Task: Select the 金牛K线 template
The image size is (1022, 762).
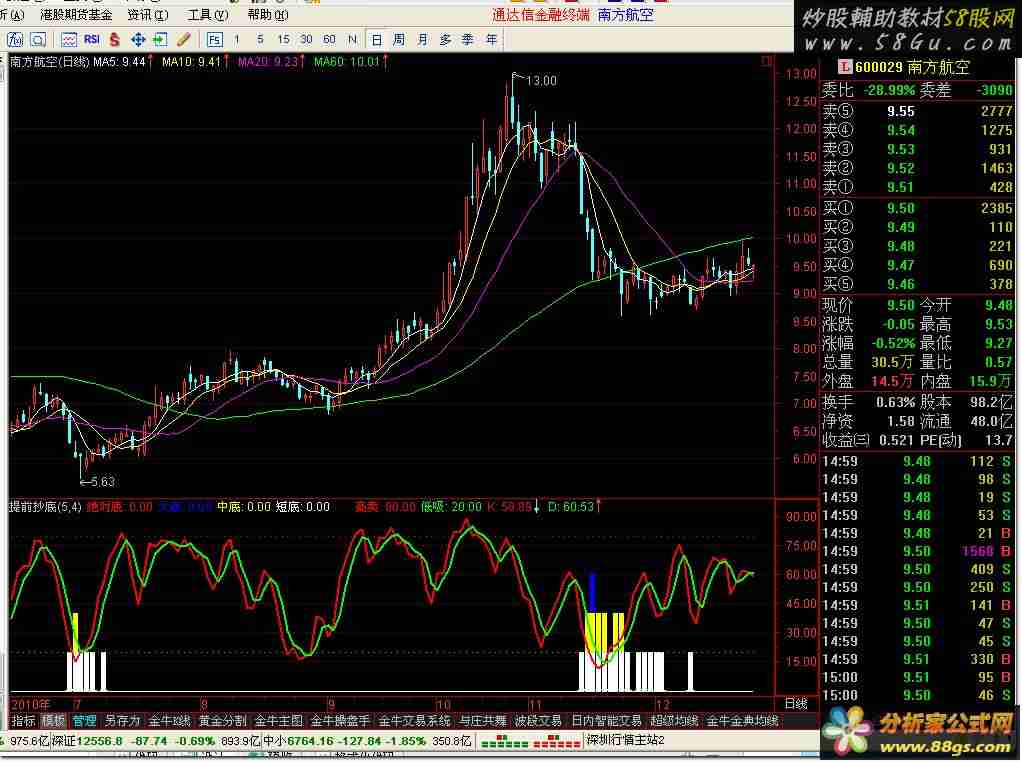Action: tap(169, 721)
